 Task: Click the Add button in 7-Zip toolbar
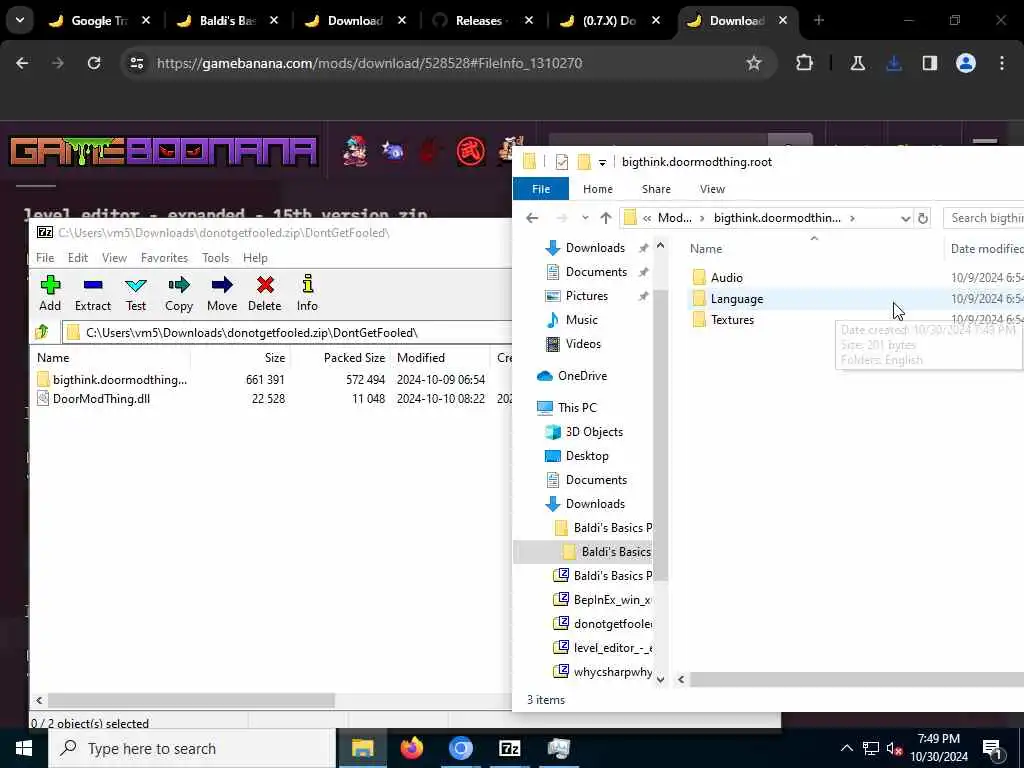[50, 293]
